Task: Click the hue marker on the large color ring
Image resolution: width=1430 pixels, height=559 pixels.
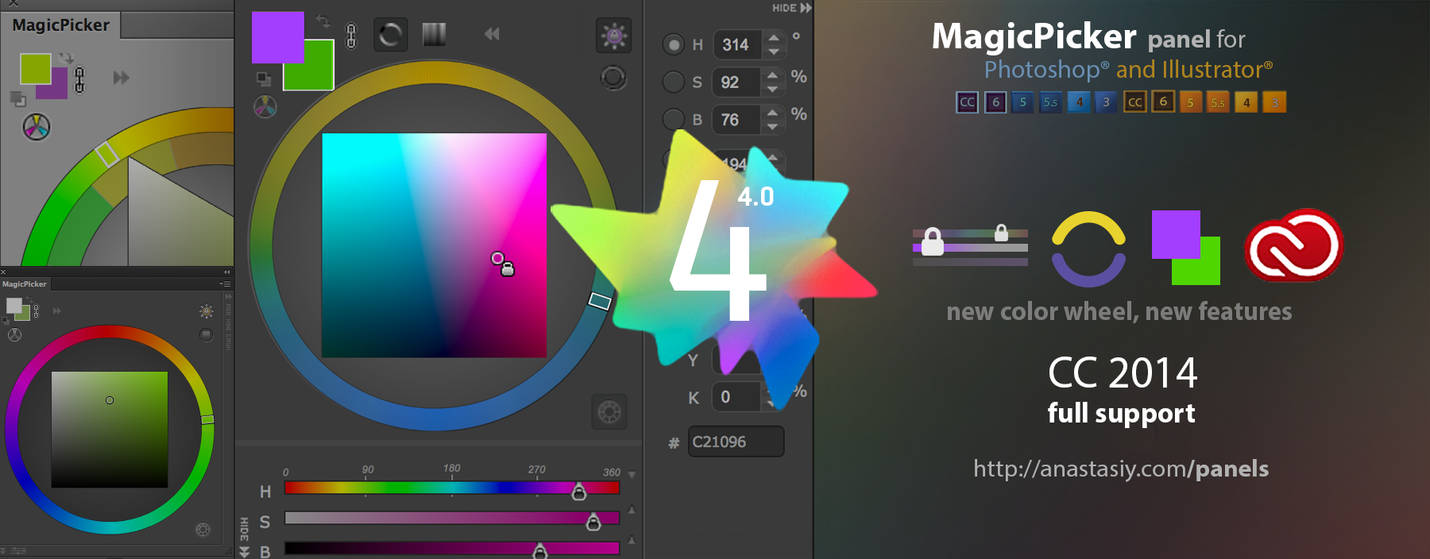Action: (x=600, y=300)
